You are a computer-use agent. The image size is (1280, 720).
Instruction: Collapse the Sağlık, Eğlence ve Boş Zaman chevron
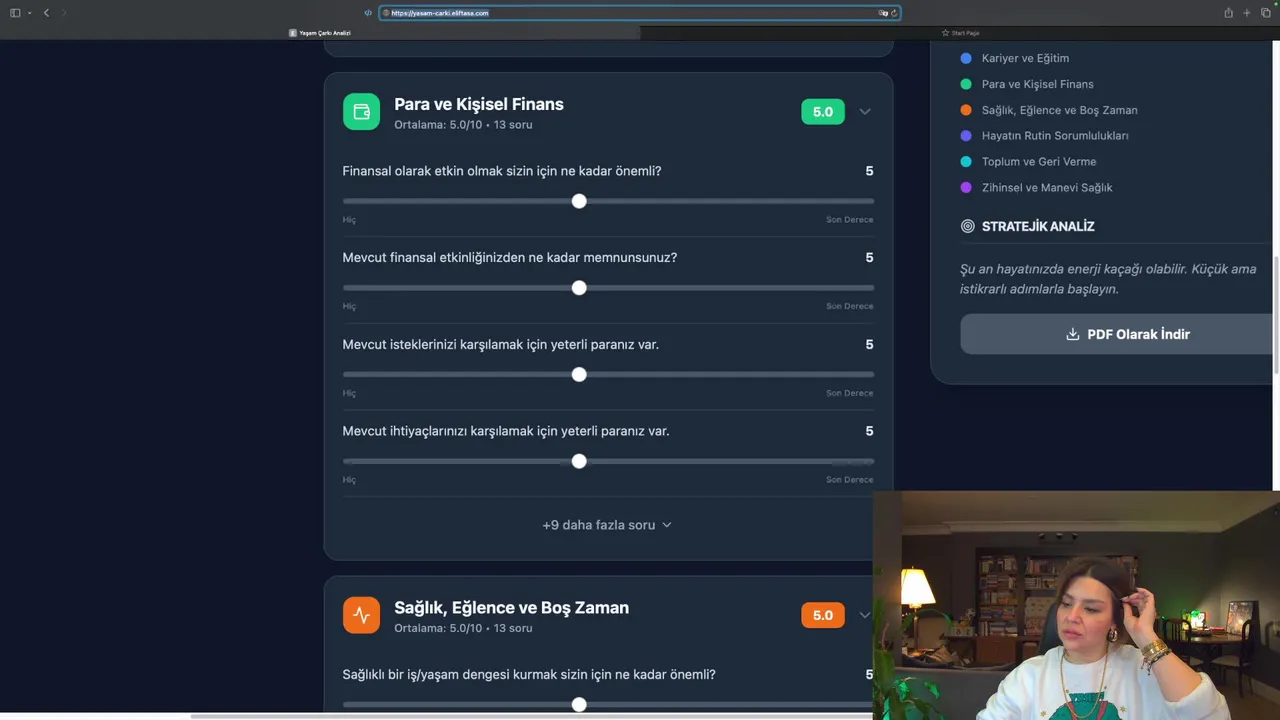pyautogui.click(x=865, y=615)
